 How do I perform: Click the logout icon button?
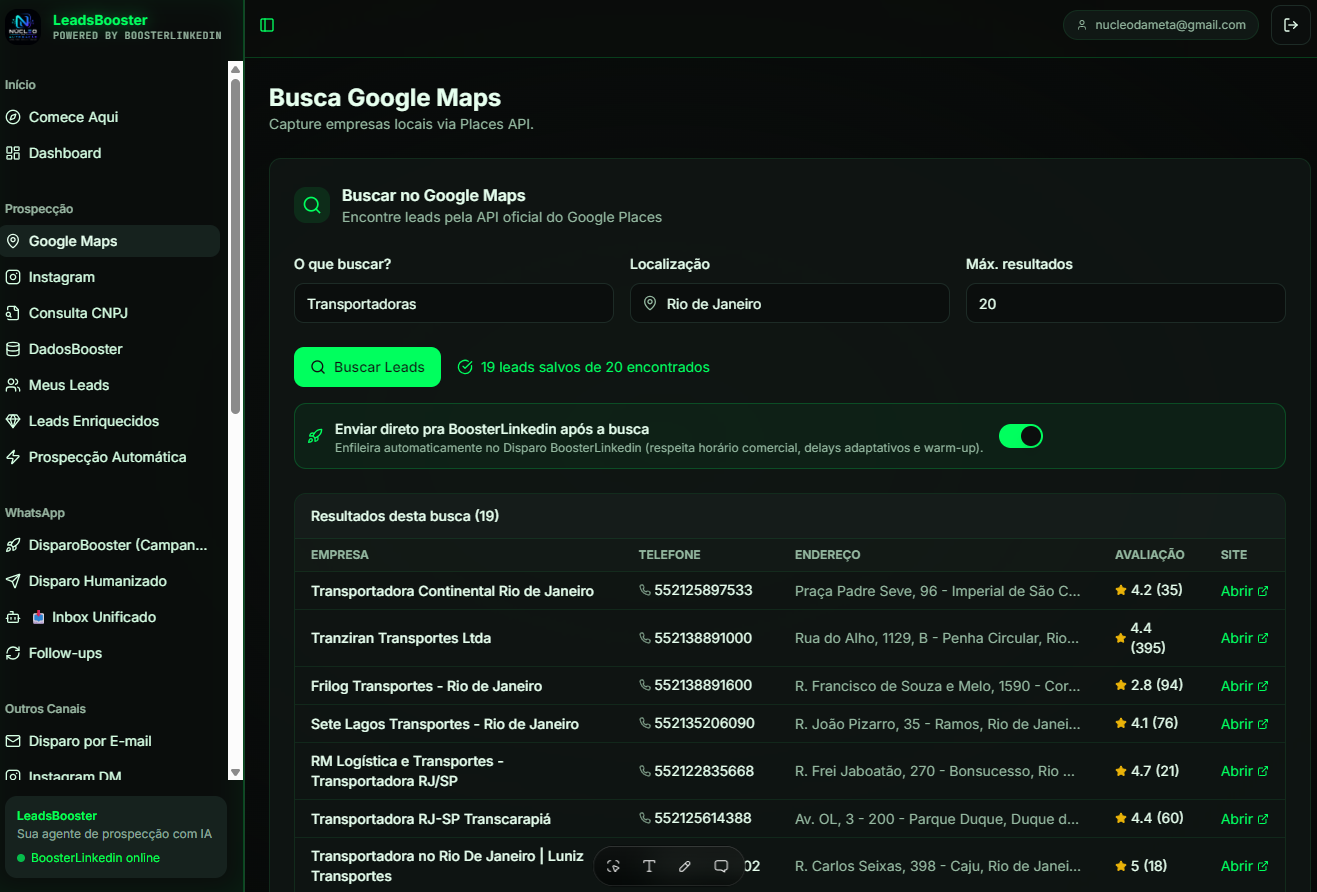1290,25
